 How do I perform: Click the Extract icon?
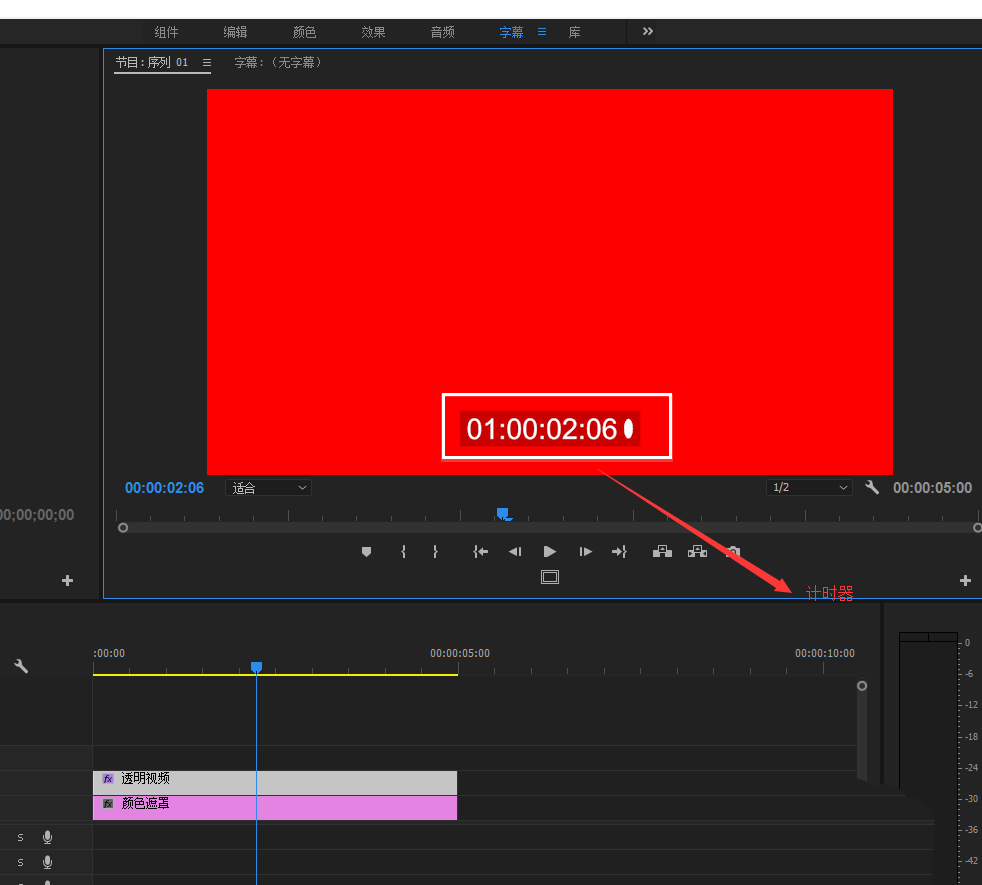pyautogui.click(x=697, y=551)
